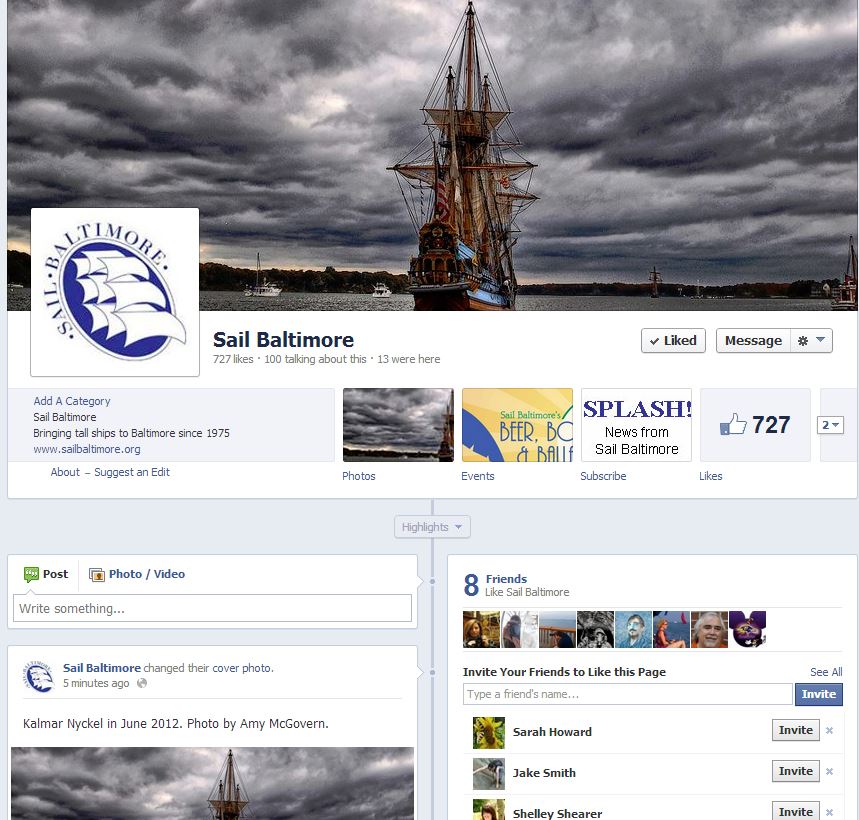Click the globe privacy icon on post
Viewport: 859px width, 820px height.
tap(142, 683)
